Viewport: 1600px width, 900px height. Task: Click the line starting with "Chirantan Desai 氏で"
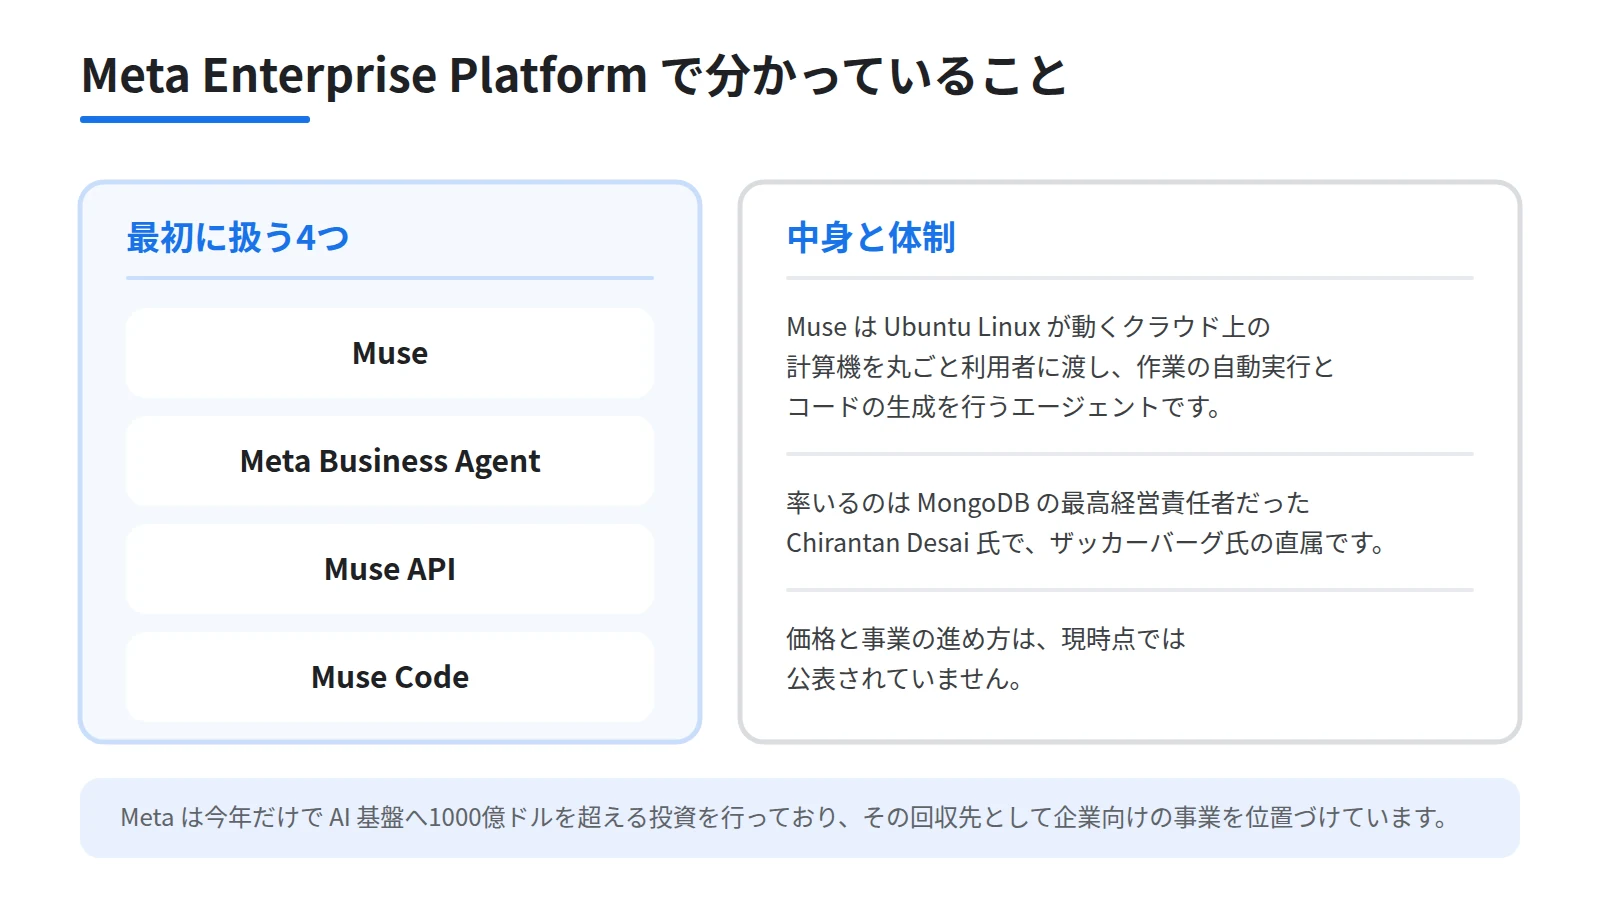coord(1086,543)
